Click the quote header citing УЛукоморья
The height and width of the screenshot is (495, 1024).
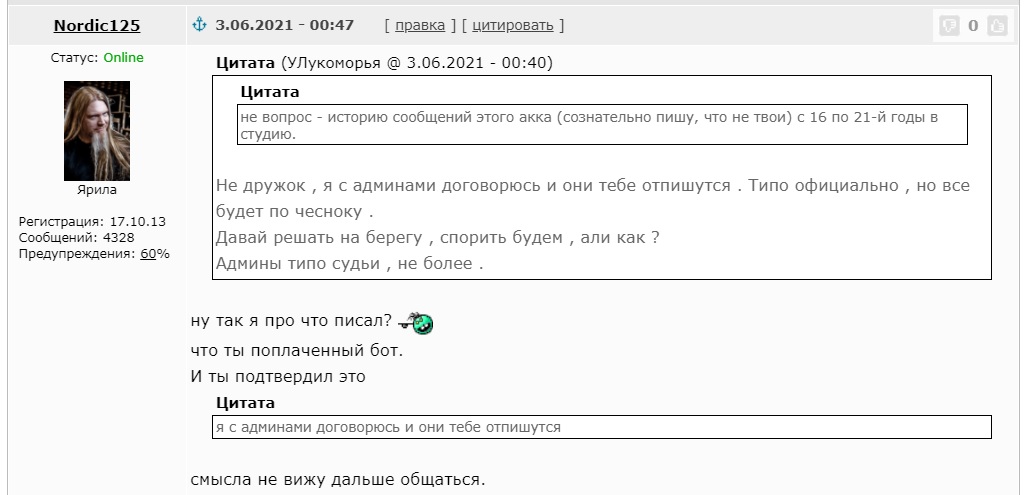(385, 63)
